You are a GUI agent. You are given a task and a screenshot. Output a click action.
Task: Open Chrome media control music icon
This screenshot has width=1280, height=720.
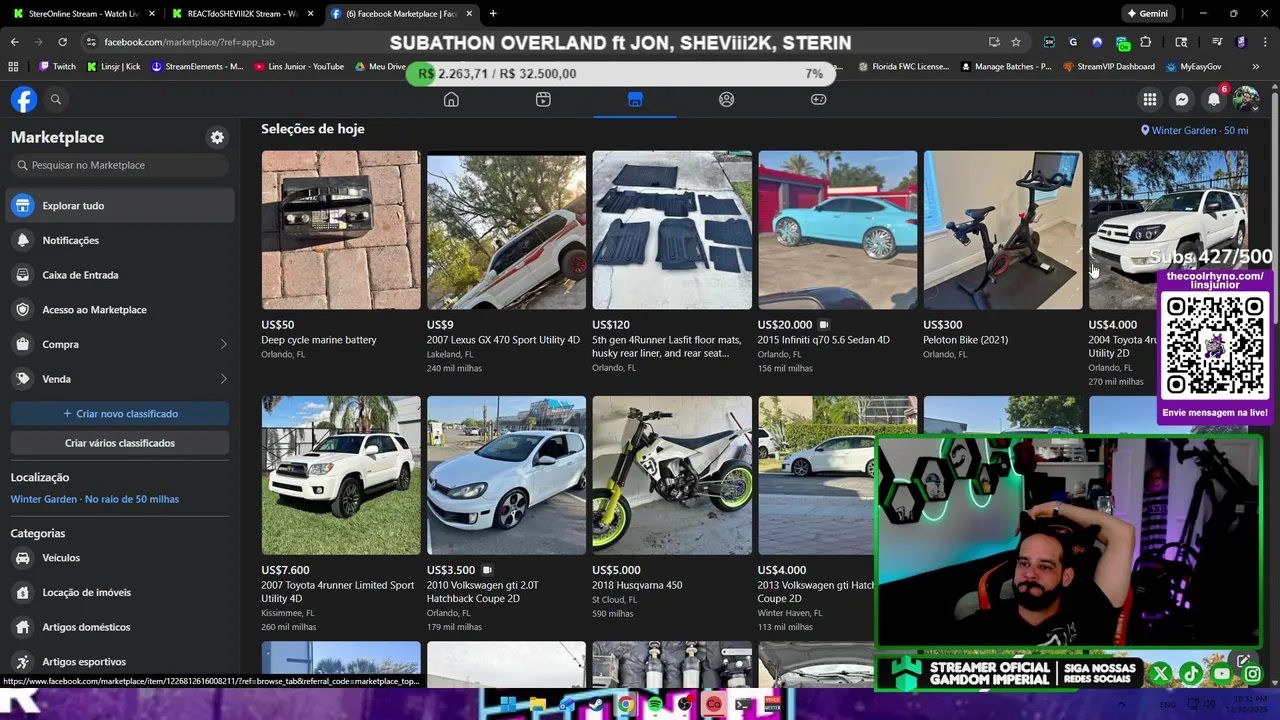click(1217, 42)
